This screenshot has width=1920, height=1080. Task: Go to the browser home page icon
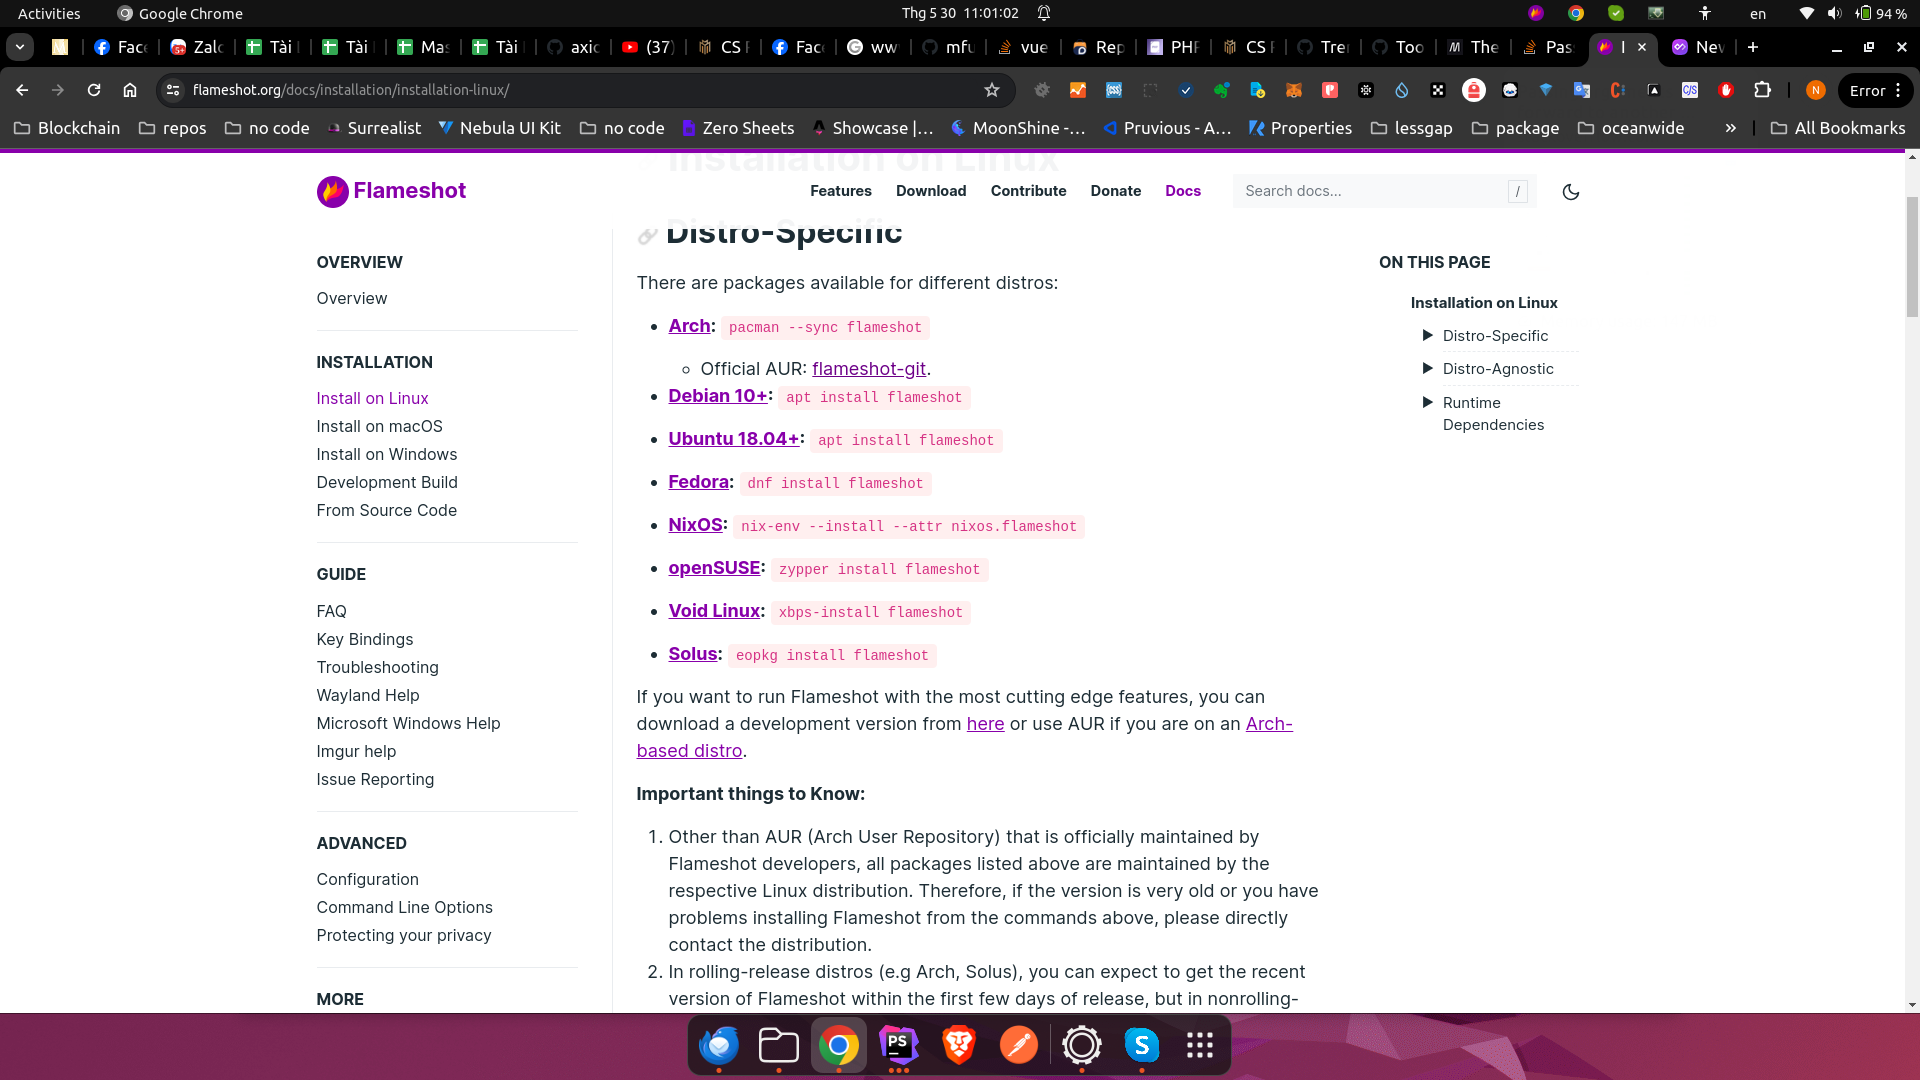point(130,90)
